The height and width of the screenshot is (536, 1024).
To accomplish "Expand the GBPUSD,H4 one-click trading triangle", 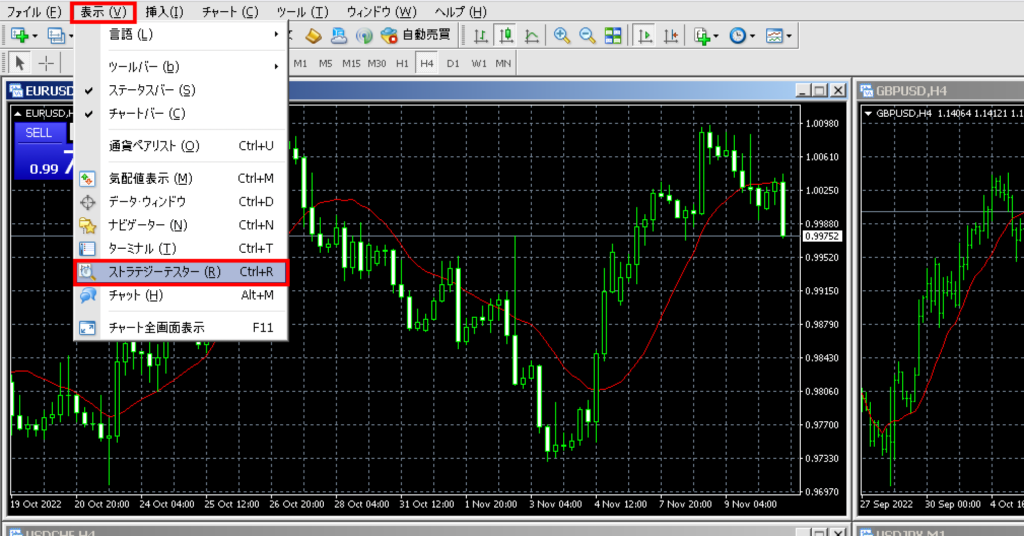I will pyautogui.click(x=868, y=114).
